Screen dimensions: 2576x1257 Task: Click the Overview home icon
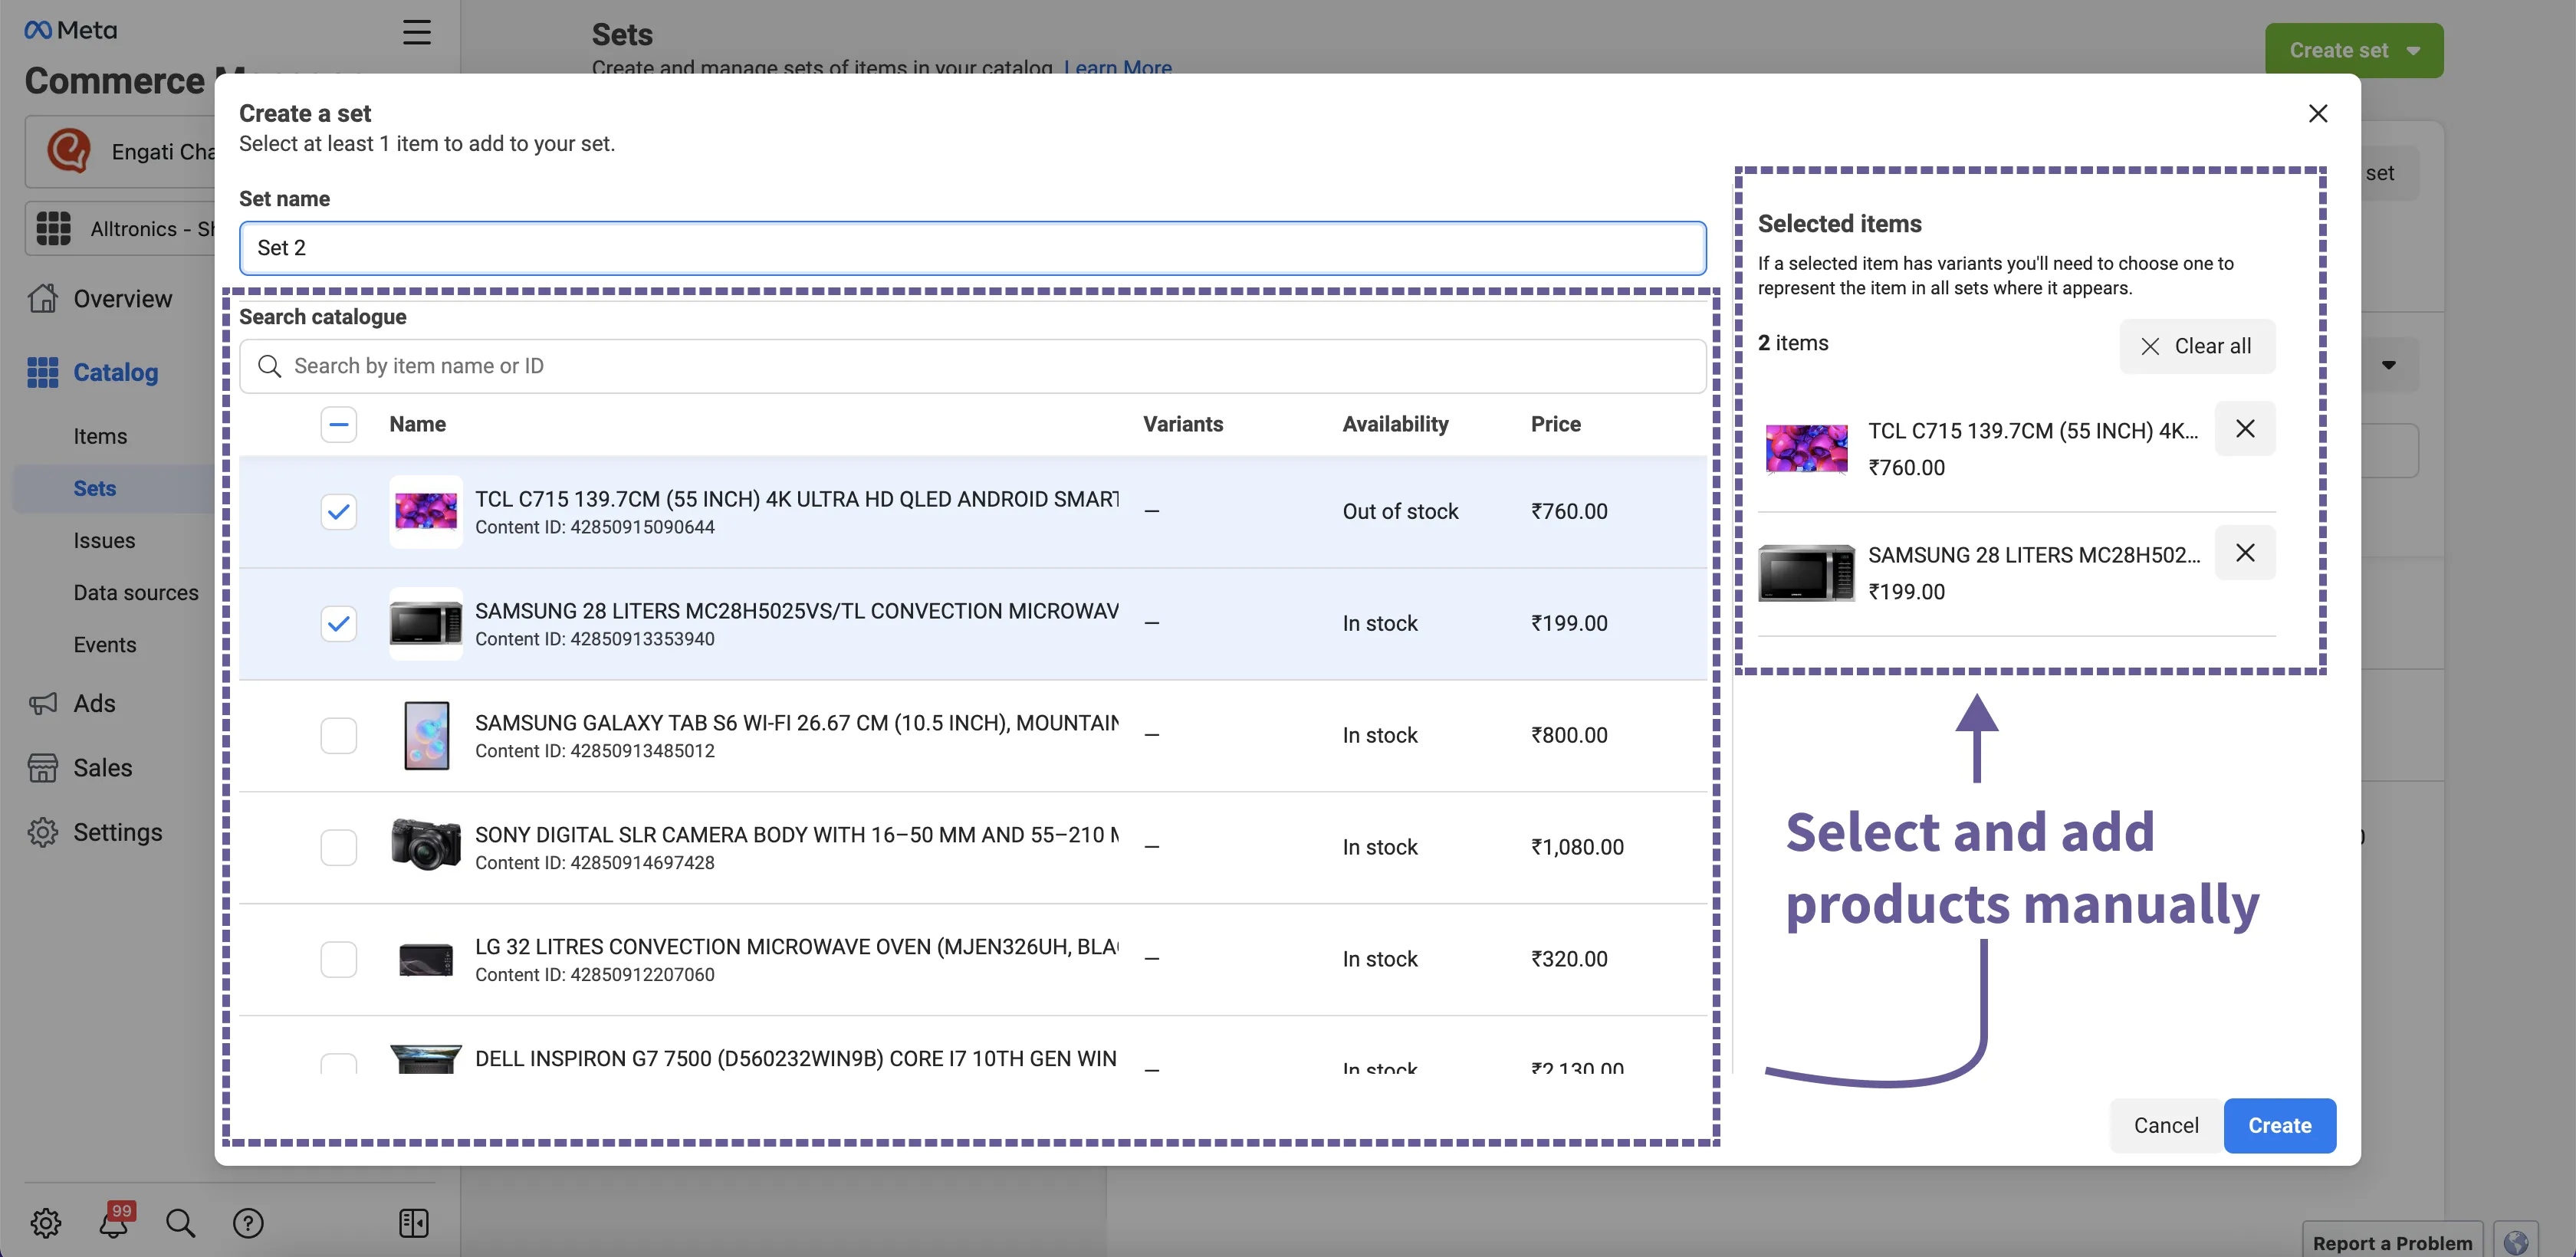(43, 298)
